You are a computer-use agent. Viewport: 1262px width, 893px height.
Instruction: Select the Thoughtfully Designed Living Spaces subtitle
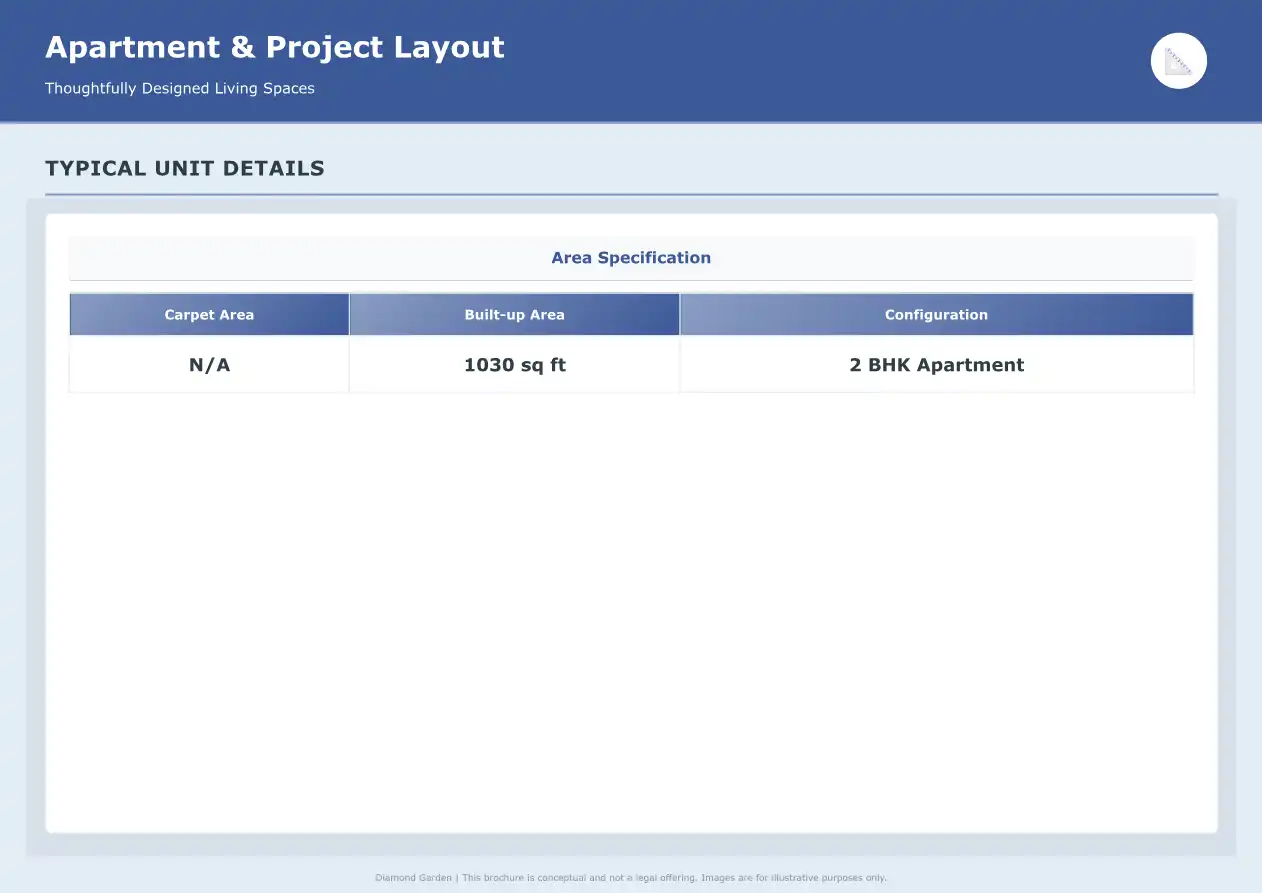(180, 88)
